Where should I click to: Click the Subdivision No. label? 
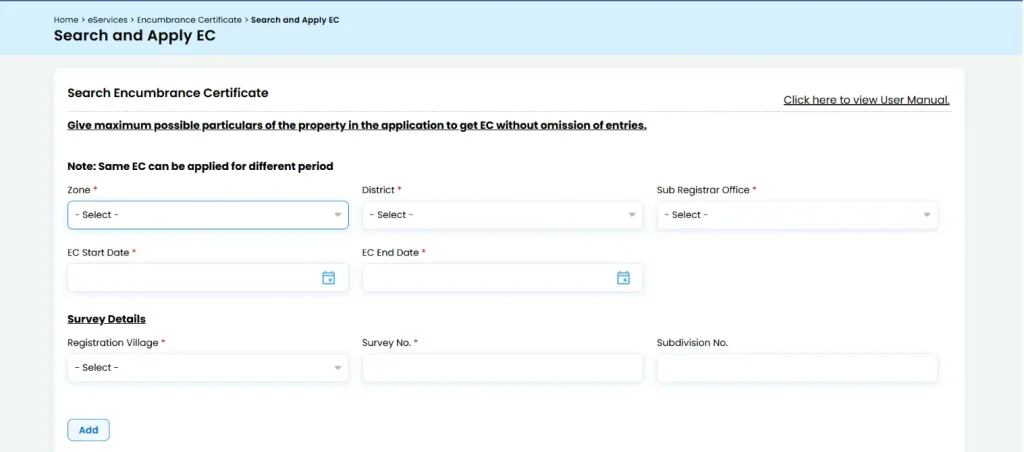click(x=692, y=343)
